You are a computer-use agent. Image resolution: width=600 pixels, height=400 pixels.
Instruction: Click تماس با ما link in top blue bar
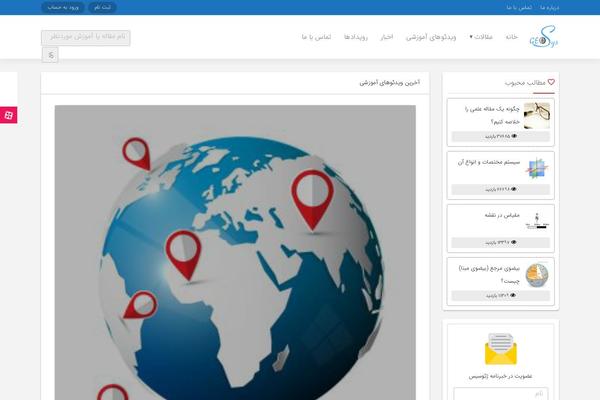pos(519,7)
